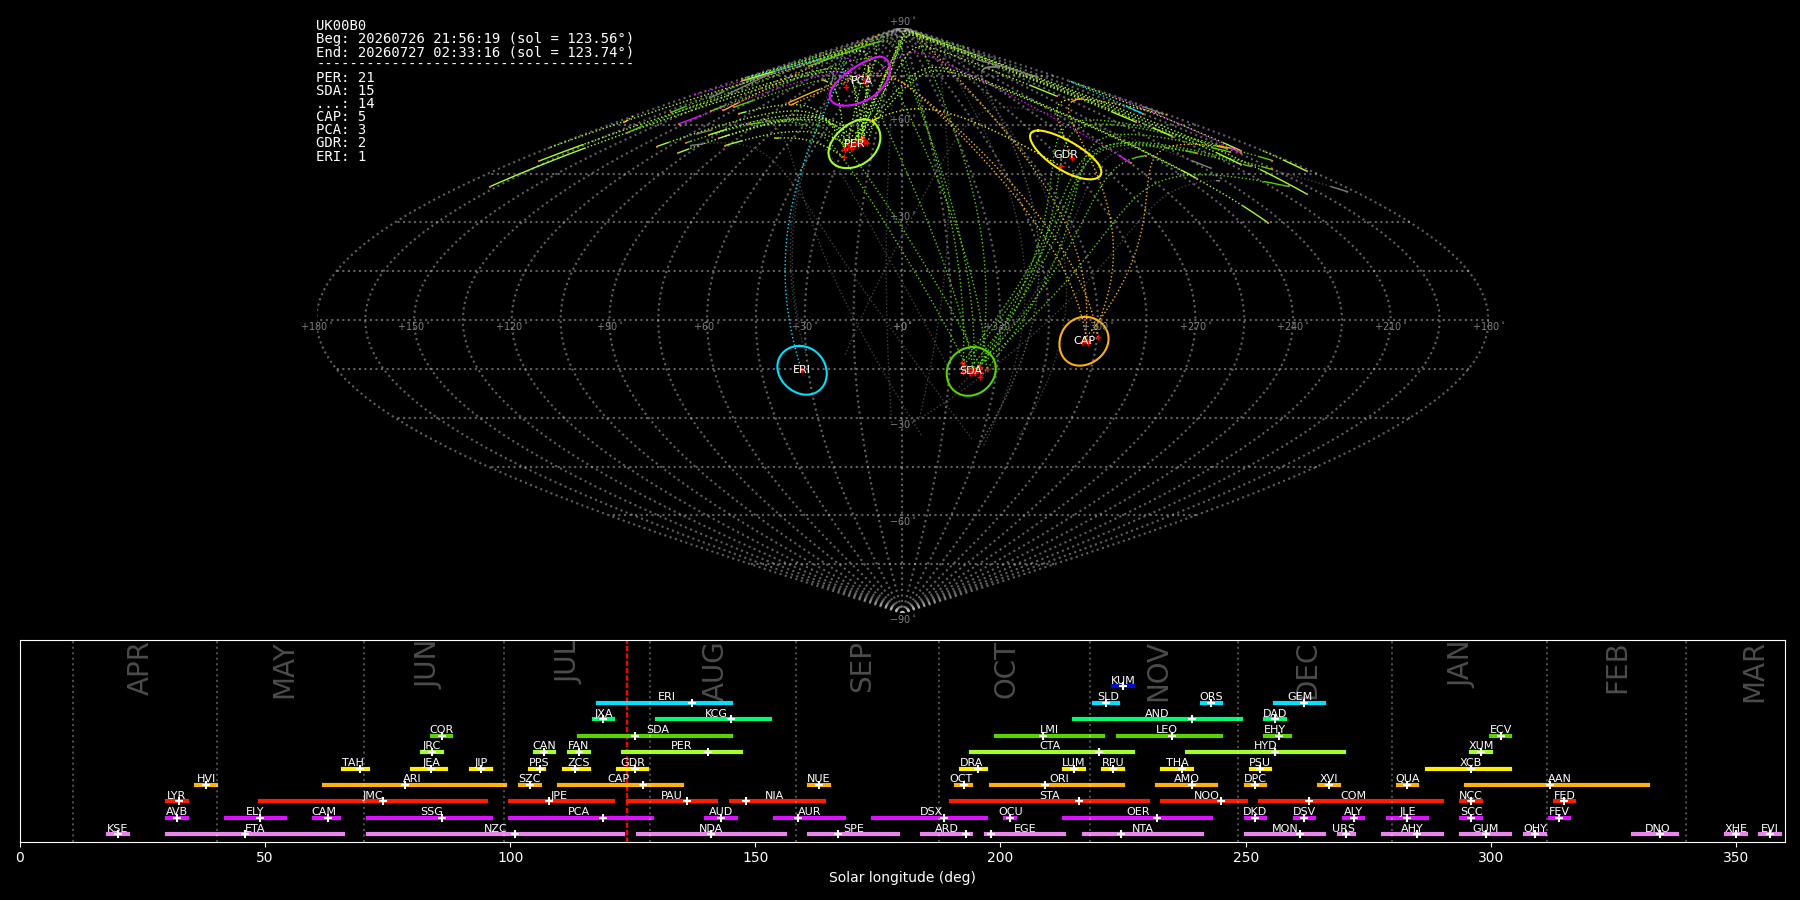Click the red dashed current solar longitude line

(627, 741)
